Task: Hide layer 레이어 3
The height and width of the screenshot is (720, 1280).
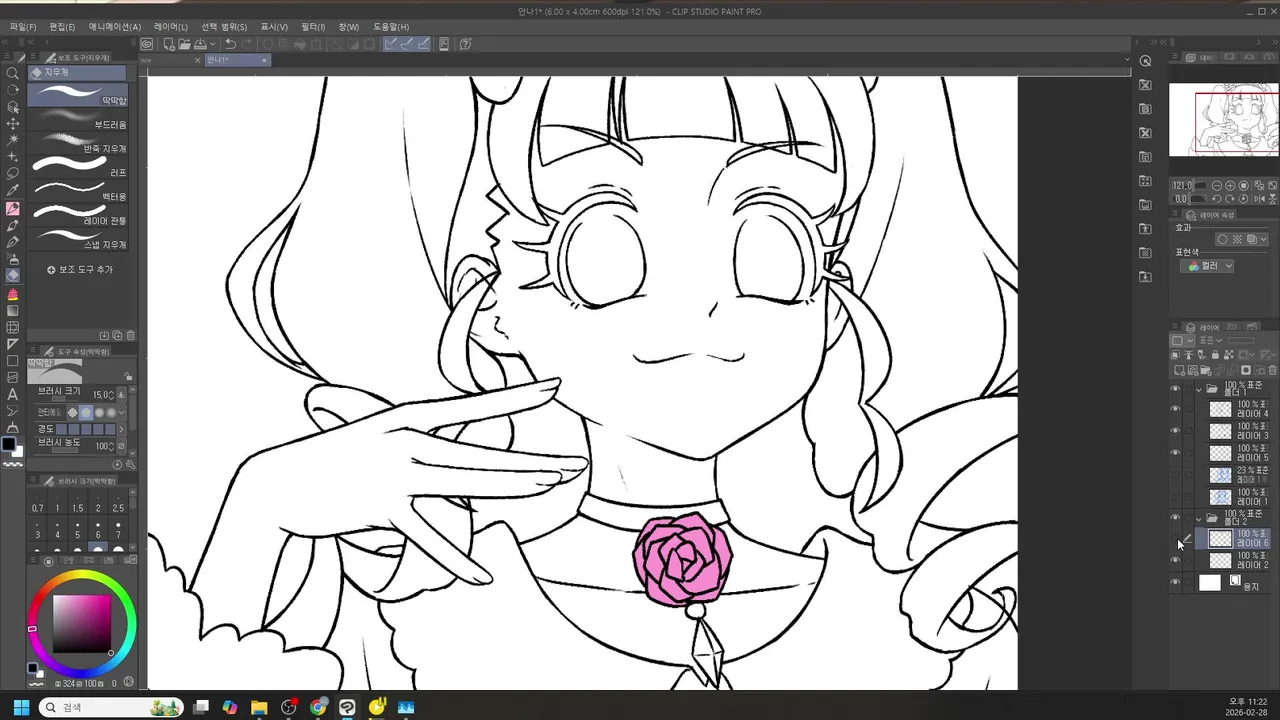Action: (1175, 431)
